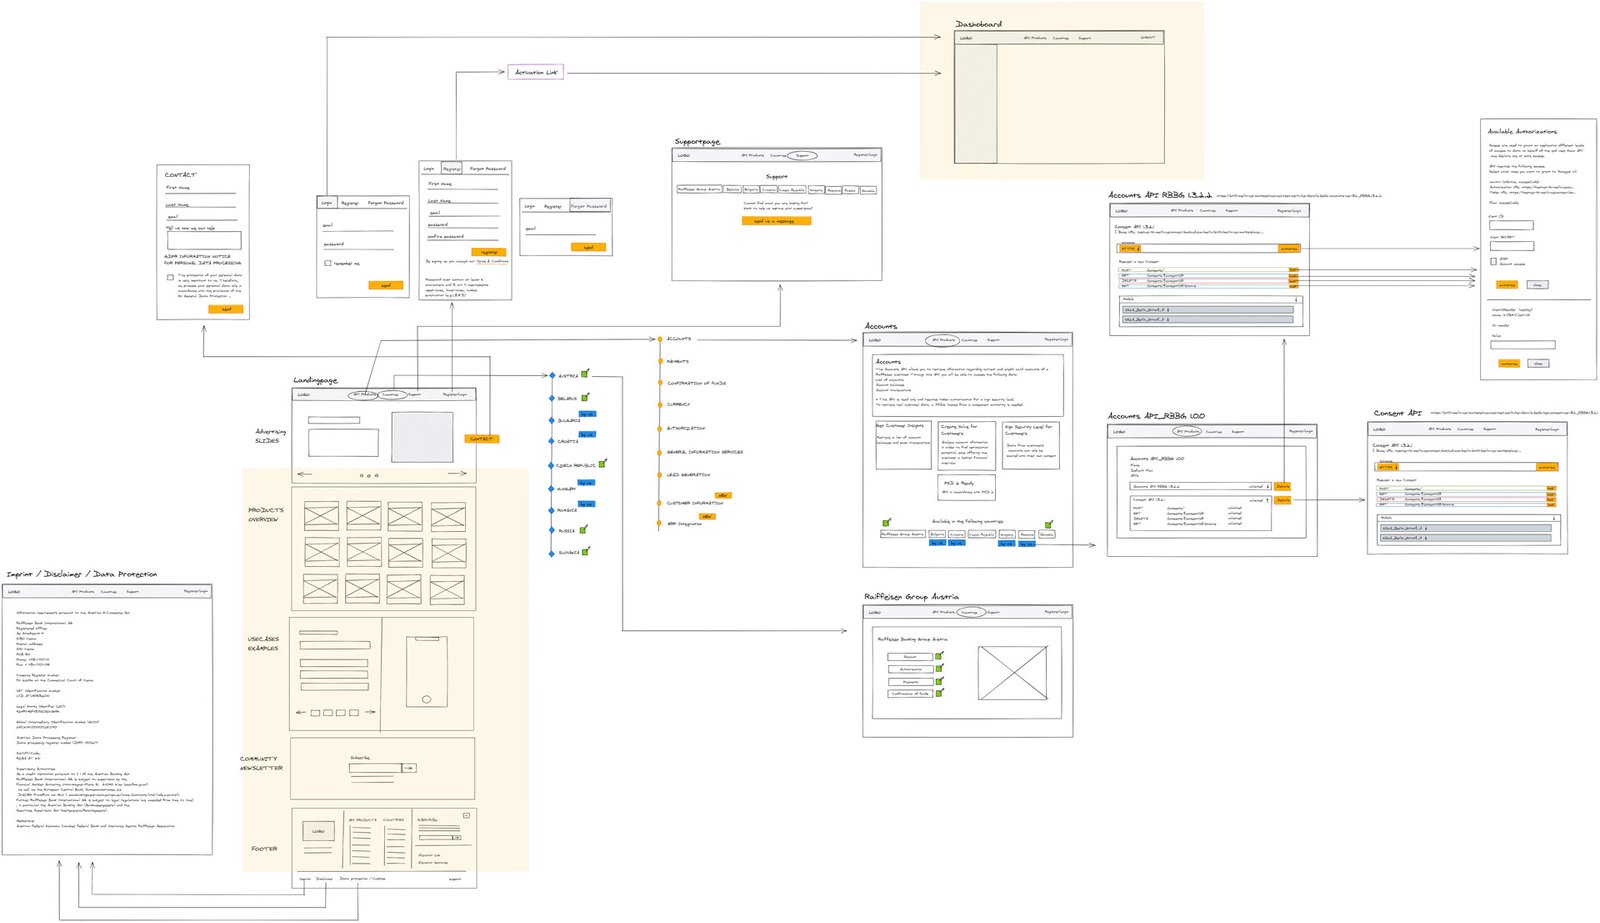Click the orange NEW badge above Customer Information
The image size is (1600, 923).
(x=723, y=495)
